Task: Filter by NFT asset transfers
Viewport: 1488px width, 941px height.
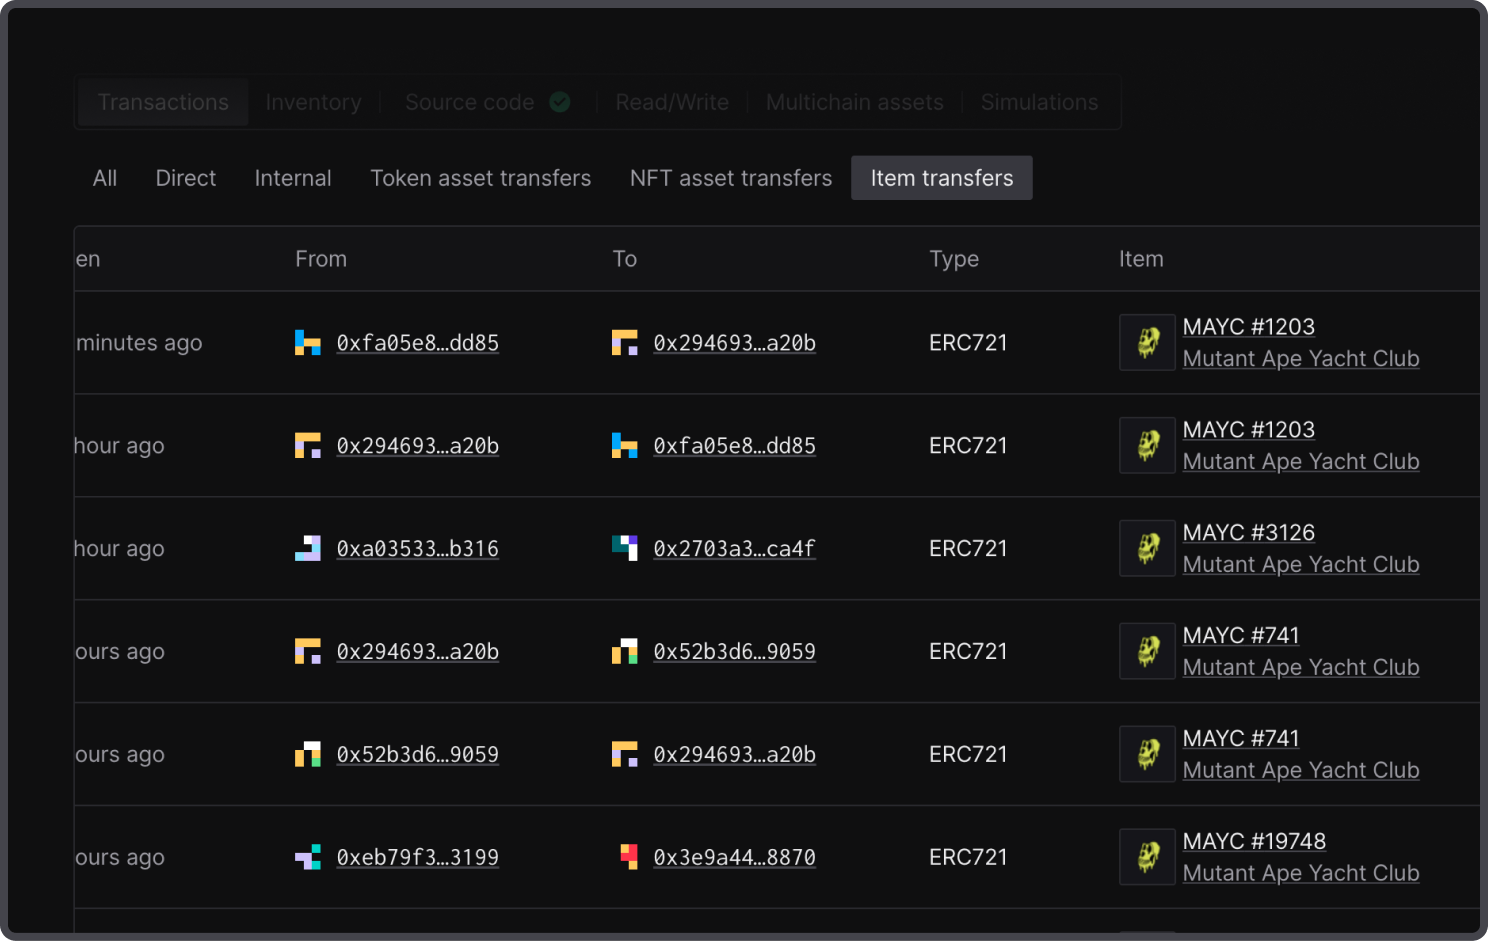Action: pos(730,178)
